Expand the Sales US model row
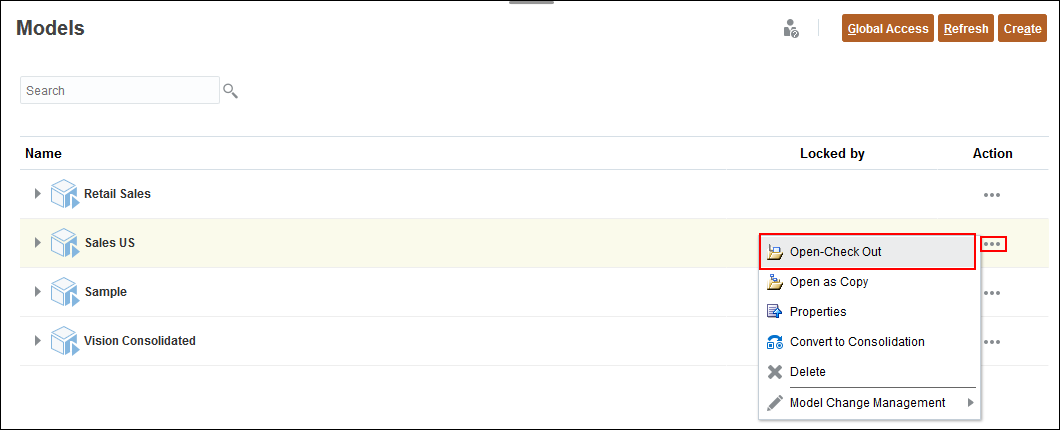1060x430 pixels. [38, 243]
